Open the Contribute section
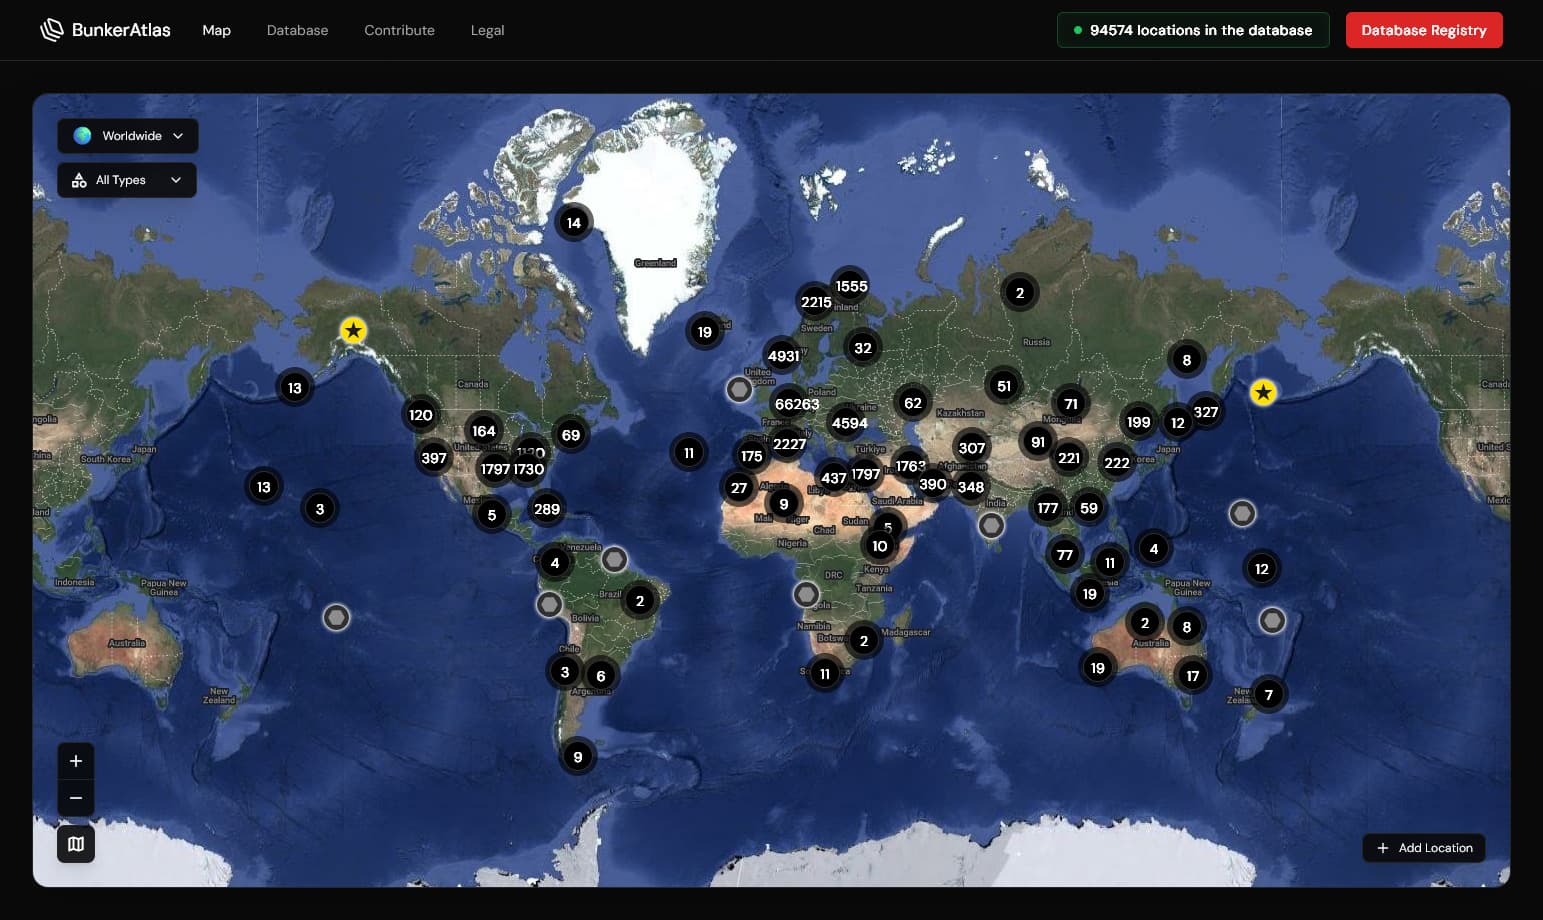This screenshot has width=1543, height=920. 399,30
